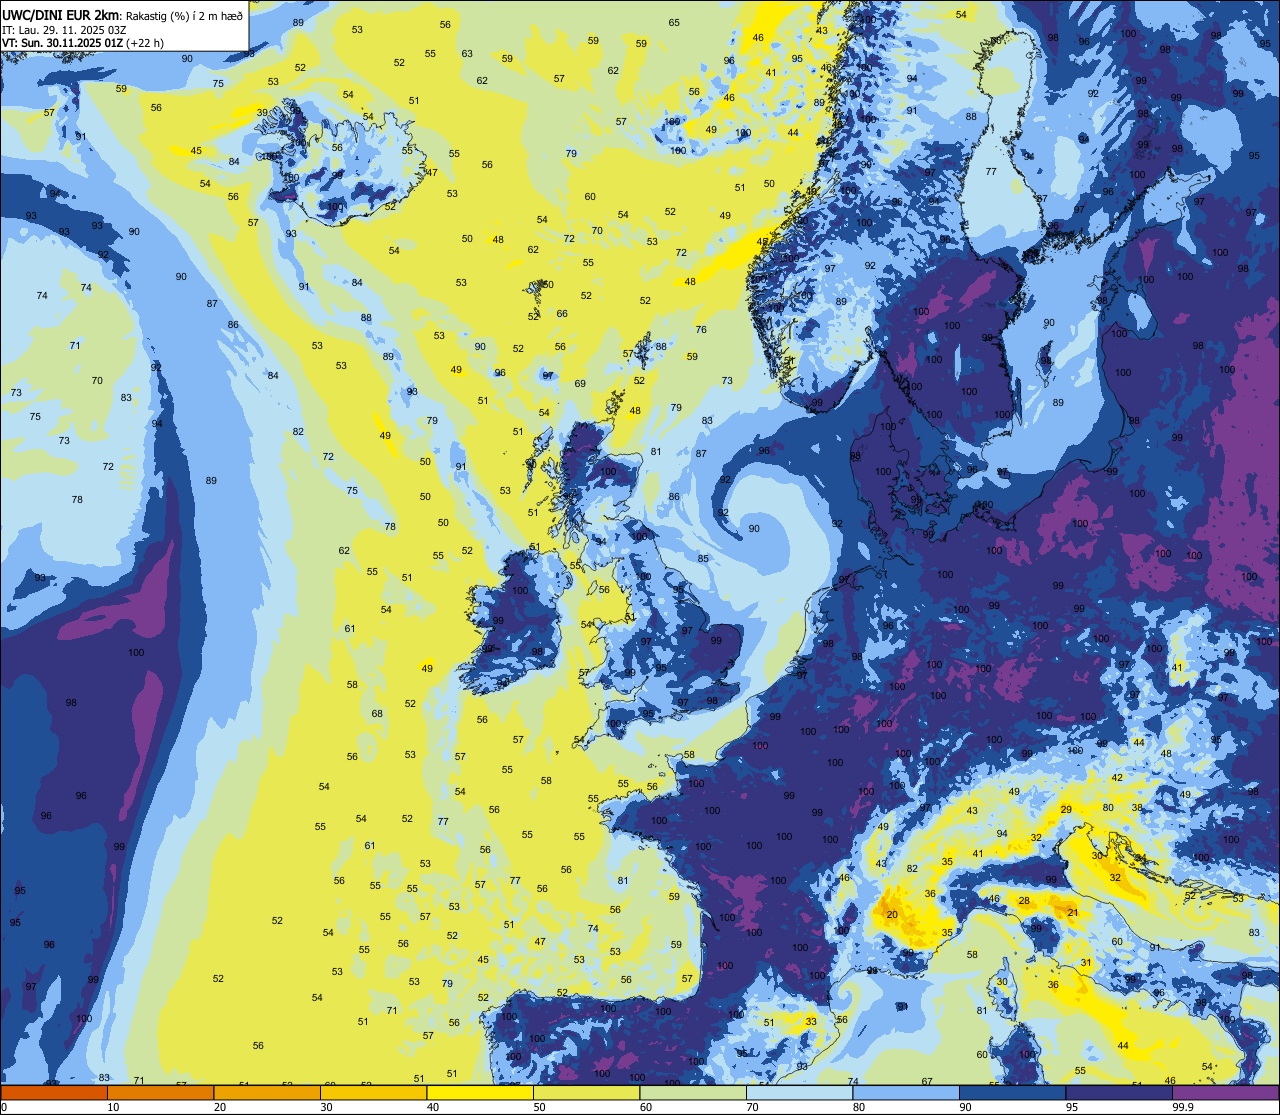
Task: Click the 'VT: Sun. 30.11.2025 01Z (+22 h)' line
Action: pyautogui.click(x=83, y=43)
